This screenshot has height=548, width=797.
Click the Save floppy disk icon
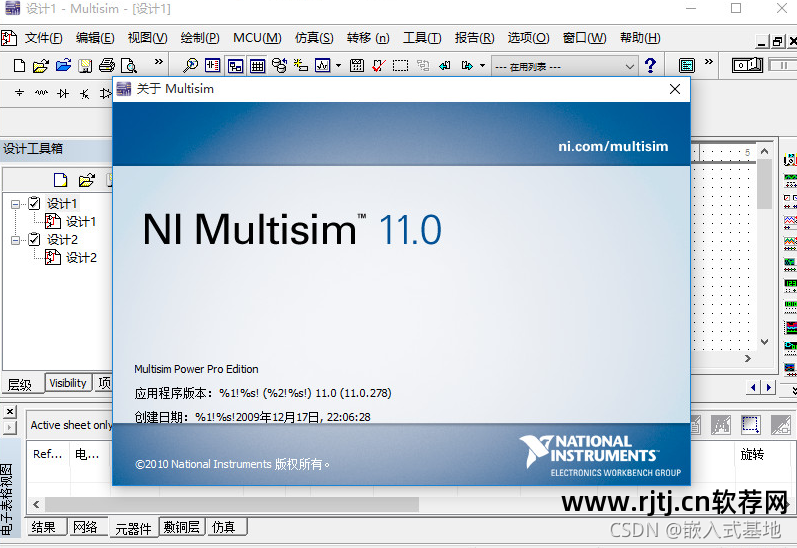point(85,66)
